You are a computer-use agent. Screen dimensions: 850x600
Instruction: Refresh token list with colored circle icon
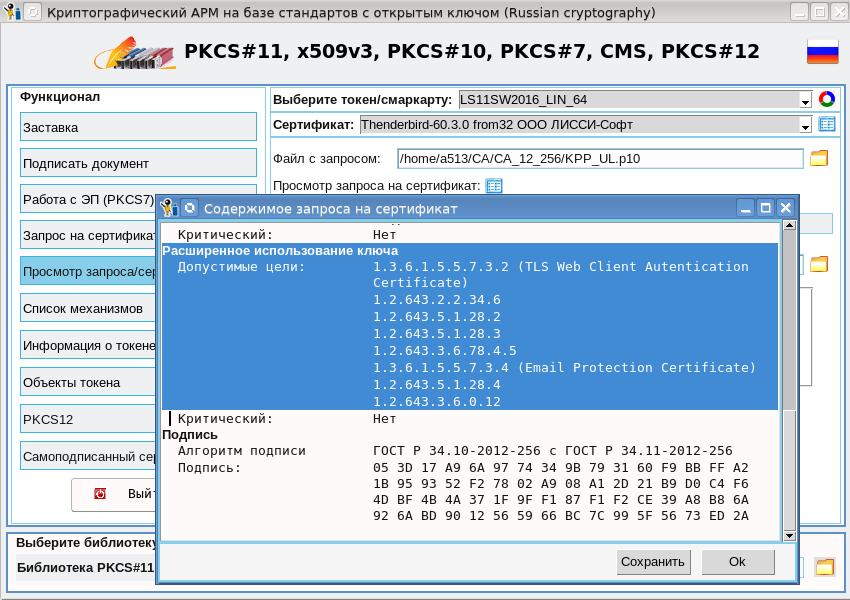click(827, 99)
